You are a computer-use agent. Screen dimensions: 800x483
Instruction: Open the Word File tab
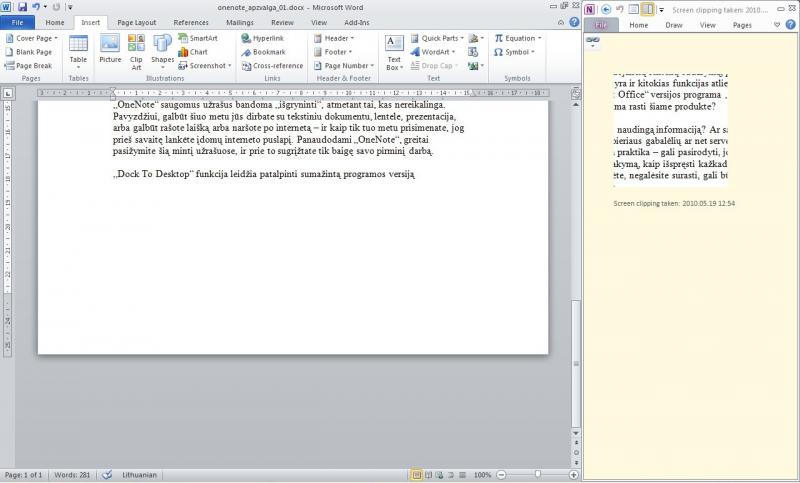[x=17, y=22]
